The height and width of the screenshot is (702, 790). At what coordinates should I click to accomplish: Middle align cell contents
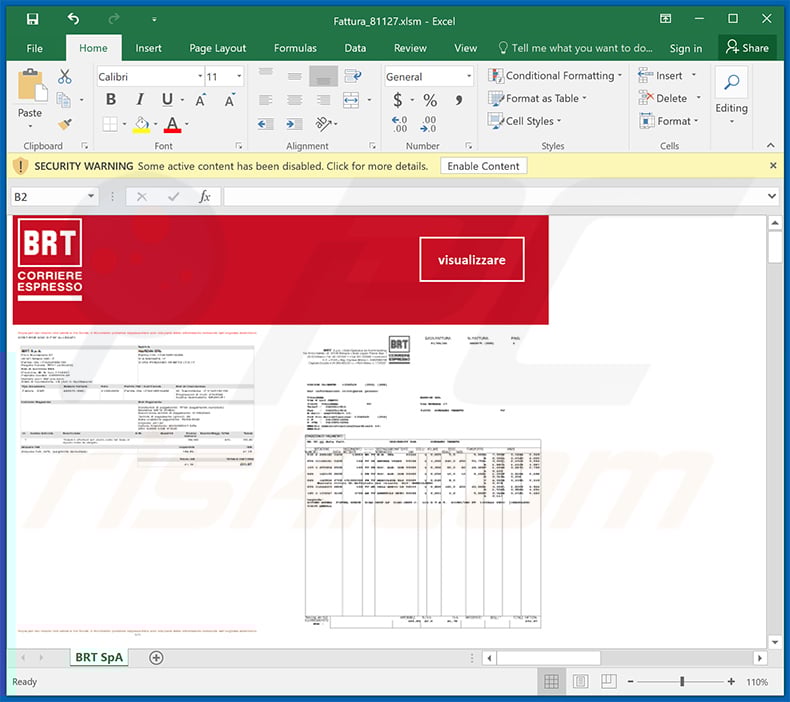coord(295,77)
